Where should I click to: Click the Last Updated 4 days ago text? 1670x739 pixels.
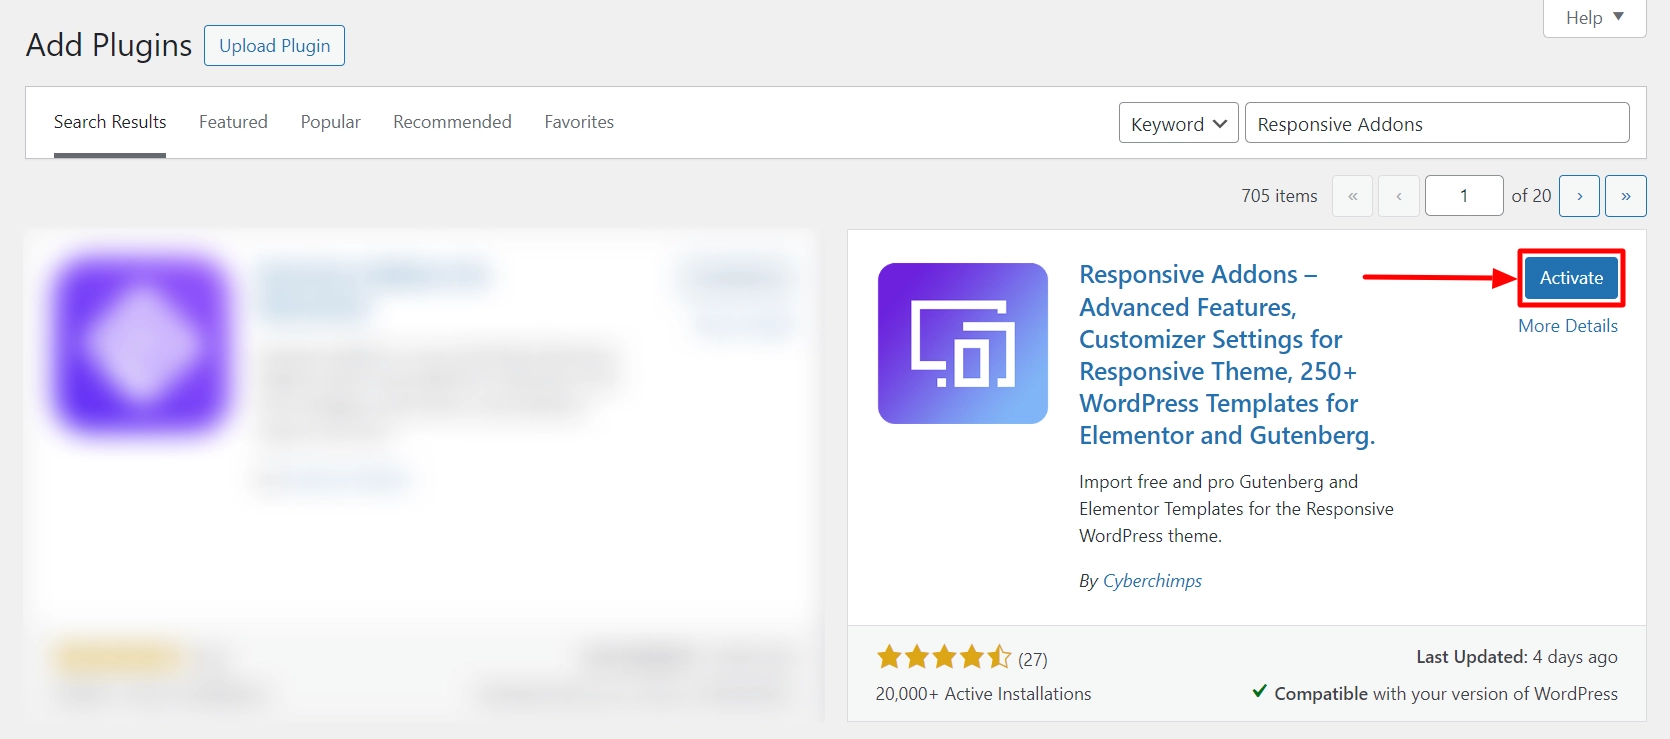1516,657
